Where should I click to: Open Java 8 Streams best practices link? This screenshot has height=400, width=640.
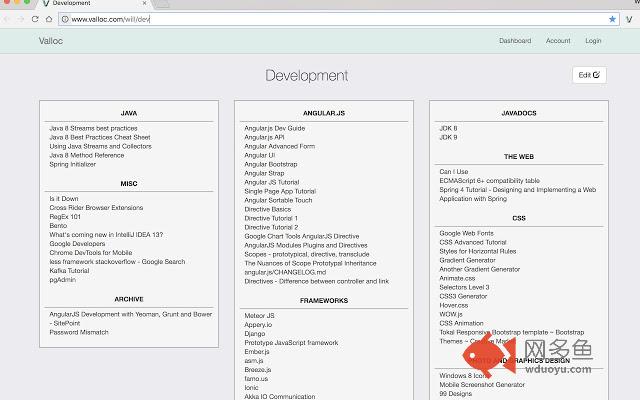click(x=93, y=128)
